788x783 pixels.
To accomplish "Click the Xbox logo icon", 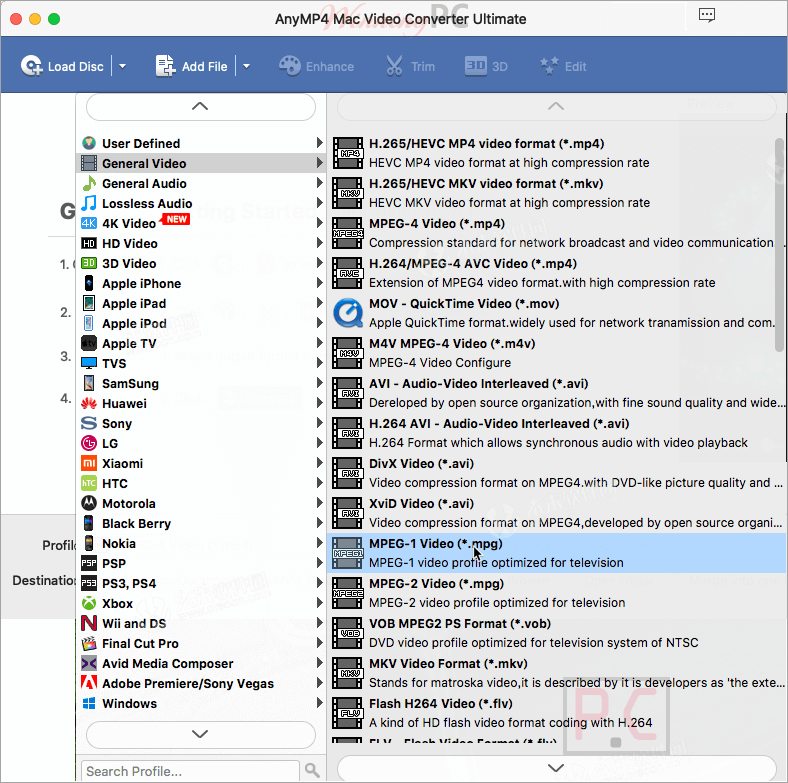I will [89, 603].
